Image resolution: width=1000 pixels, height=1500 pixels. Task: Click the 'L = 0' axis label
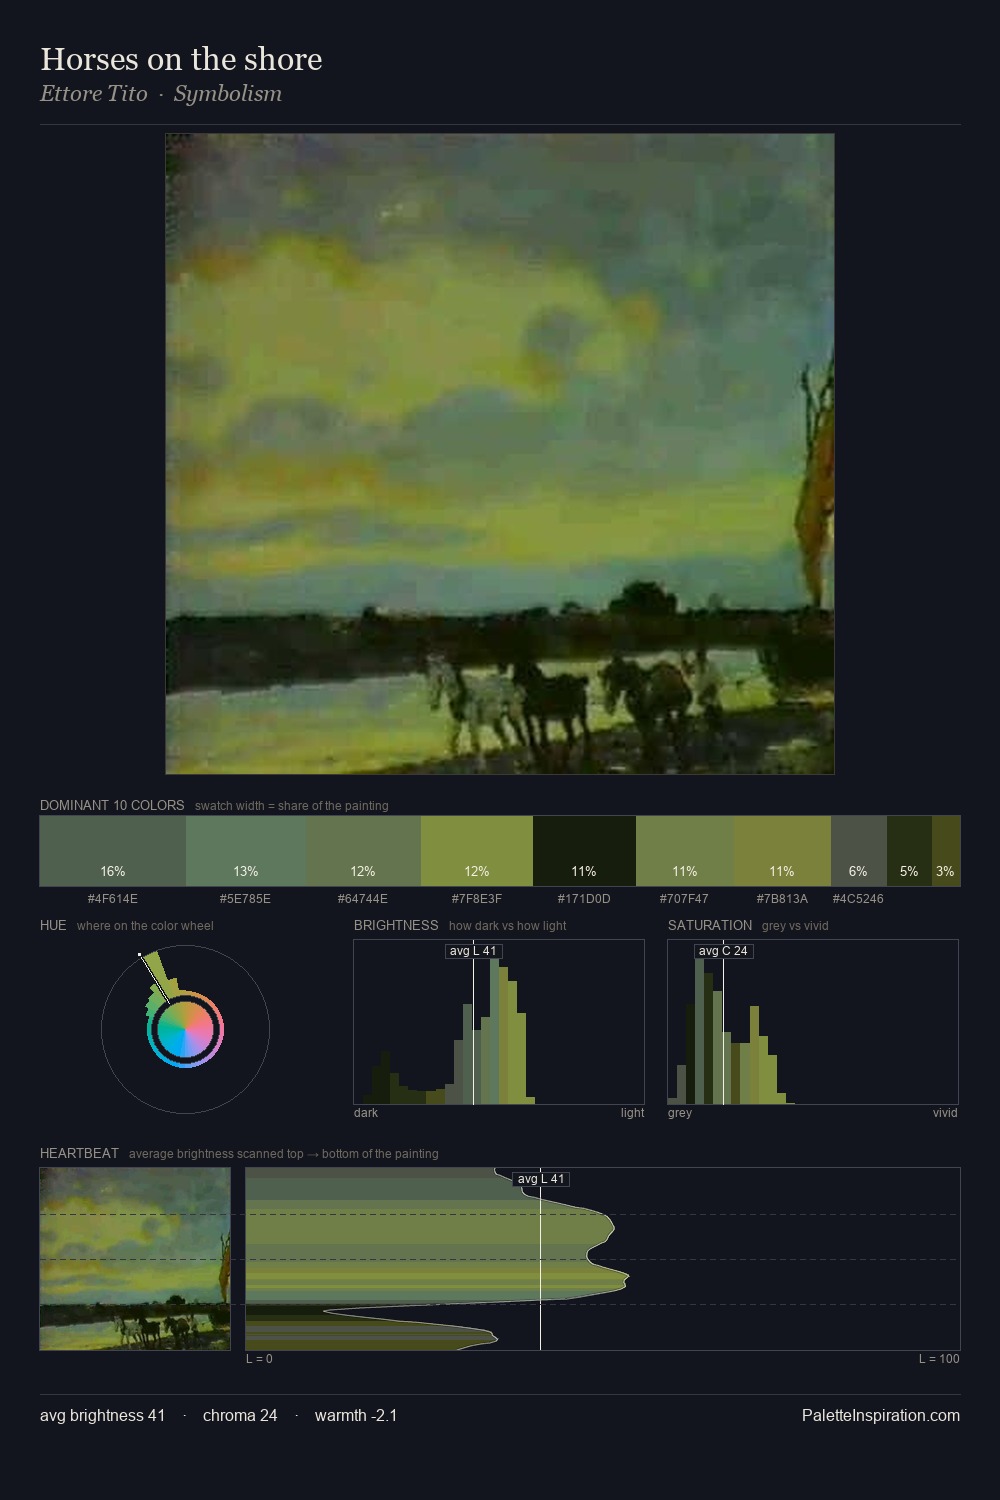pos(259,1358)
